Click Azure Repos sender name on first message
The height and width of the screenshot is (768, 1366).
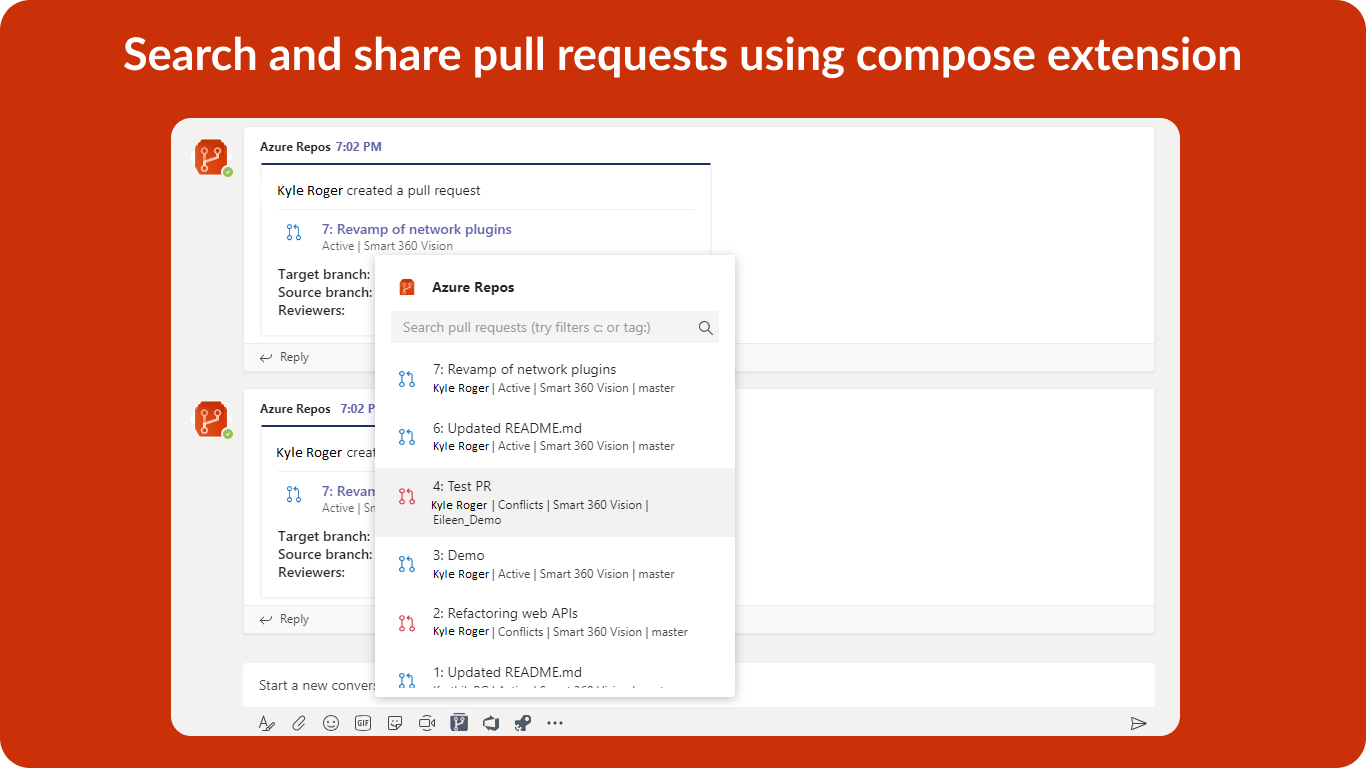[295, 147]
